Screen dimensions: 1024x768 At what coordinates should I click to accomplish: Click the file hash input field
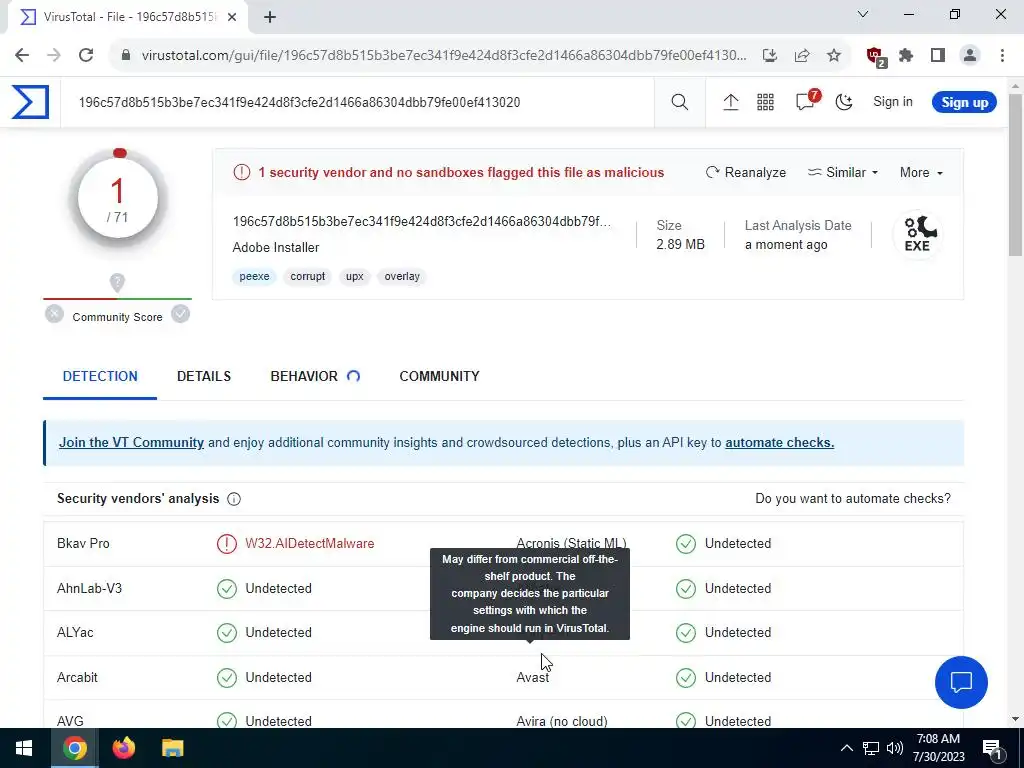357,102
